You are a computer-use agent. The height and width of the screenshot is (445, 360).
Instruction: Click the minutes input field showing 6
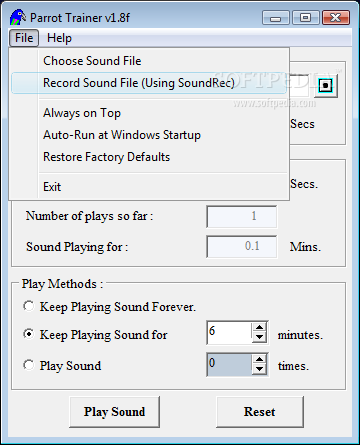[229, 332]
